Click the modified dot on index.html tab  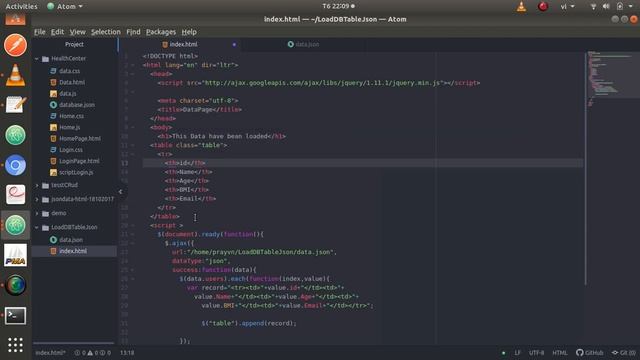tap(234, 44)
